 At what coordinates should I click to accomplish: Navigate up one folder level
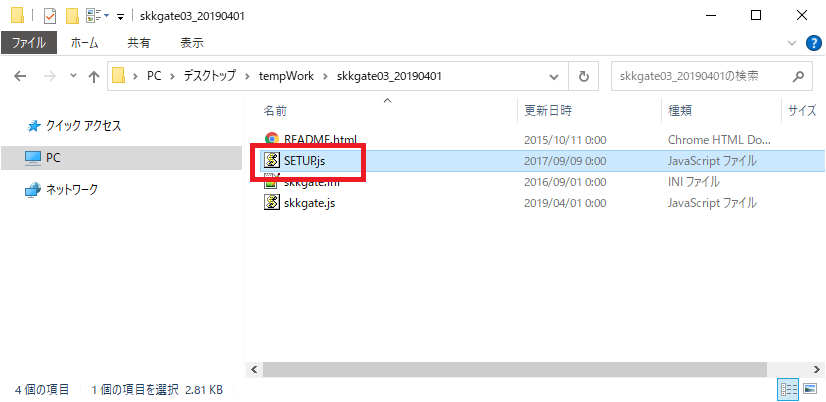coord(94,77)
